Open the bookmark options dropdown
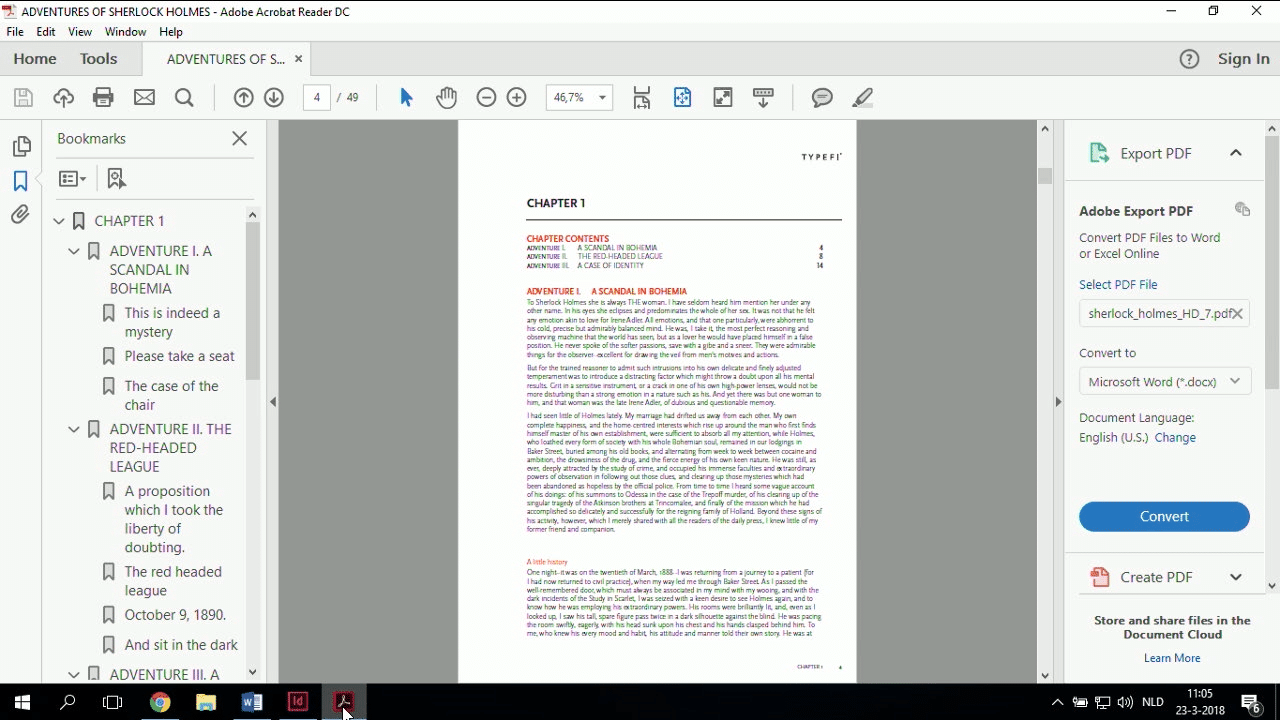 pos(72,178)
